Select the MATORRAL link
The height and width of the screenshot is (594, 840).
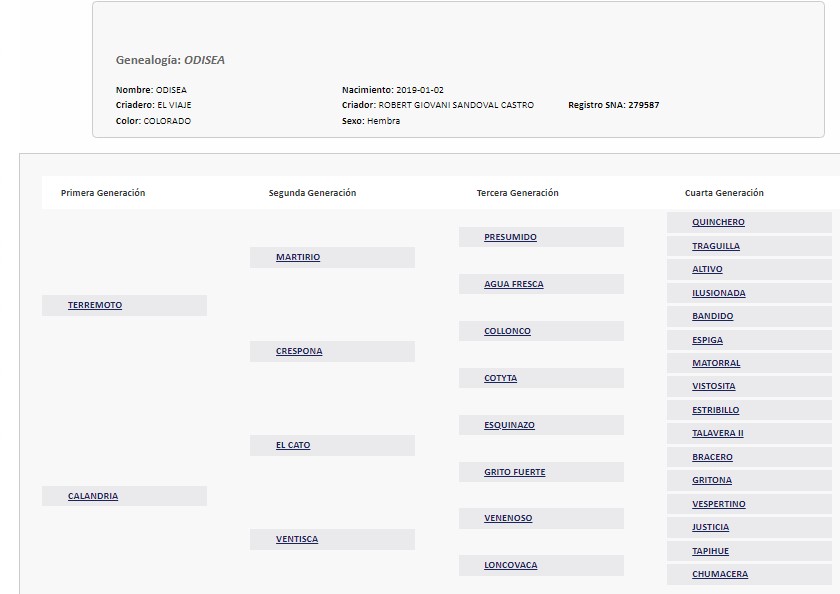[716, 363]
